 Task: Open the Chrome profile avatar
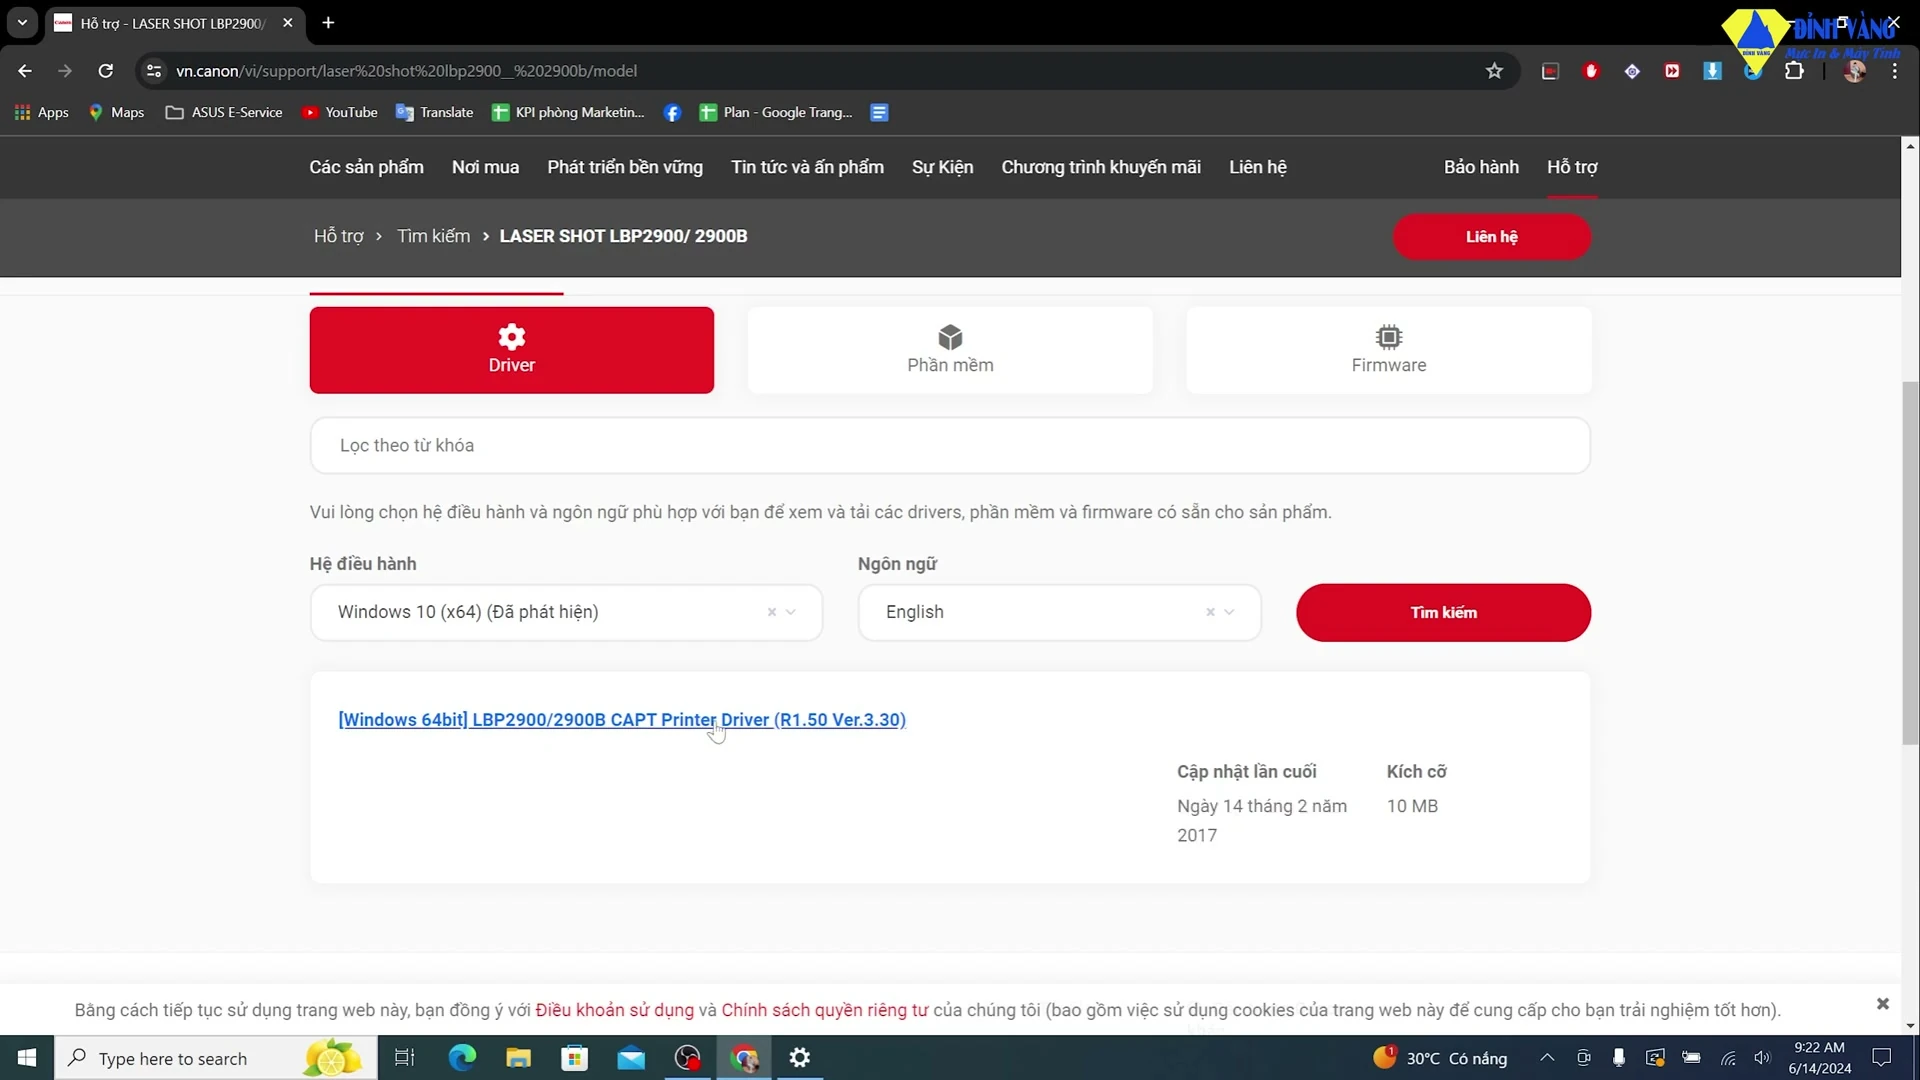1856,71
